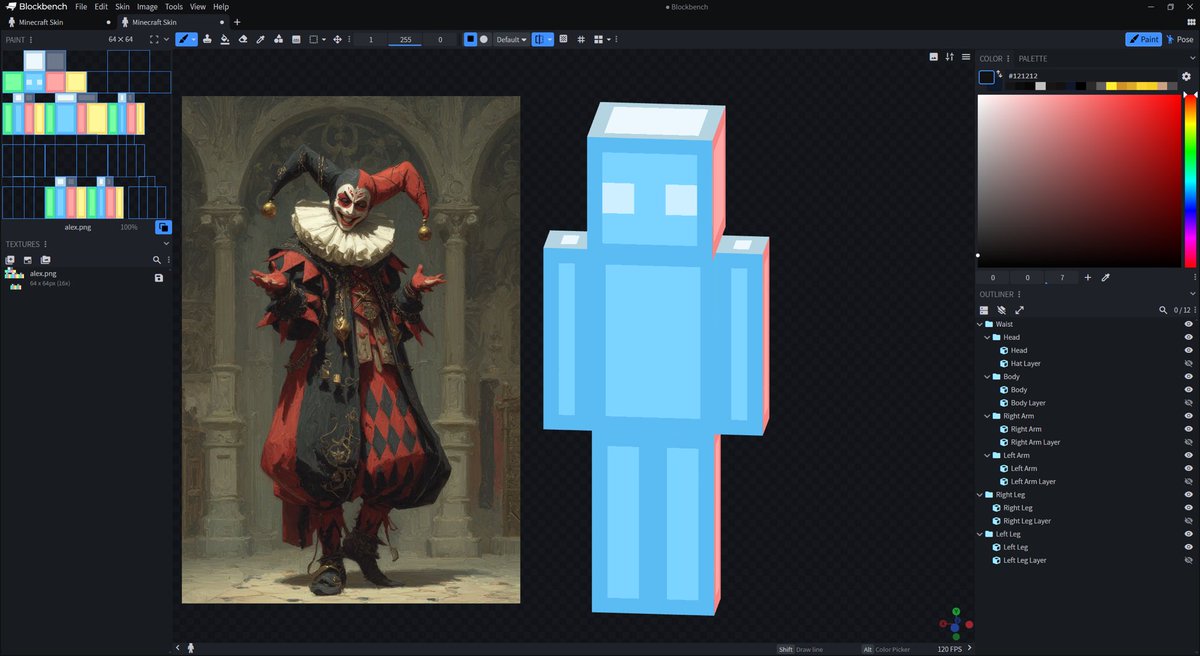Toggle outliner more options icon

point(984,310)
